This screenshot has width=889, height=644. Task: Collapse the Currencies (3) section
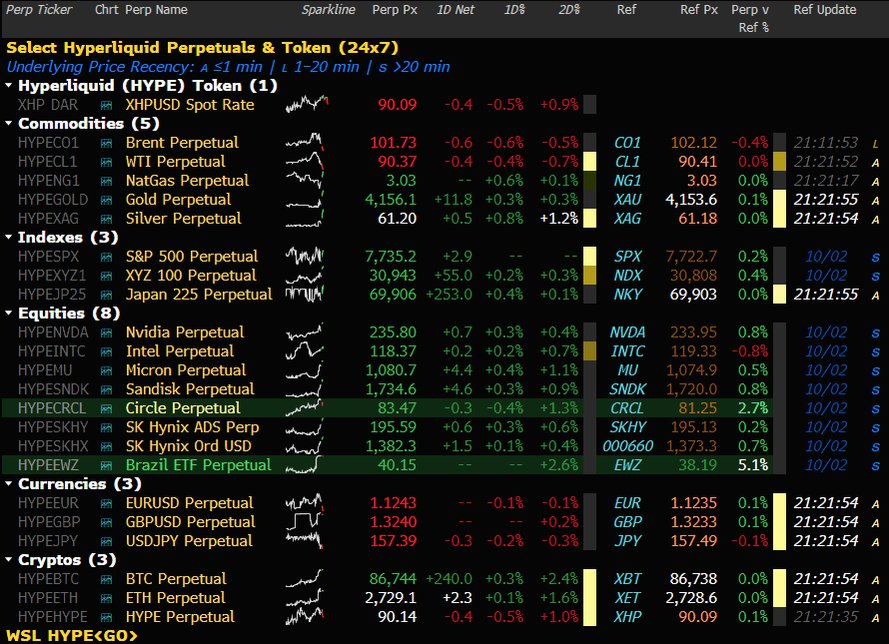click(9, 484)
